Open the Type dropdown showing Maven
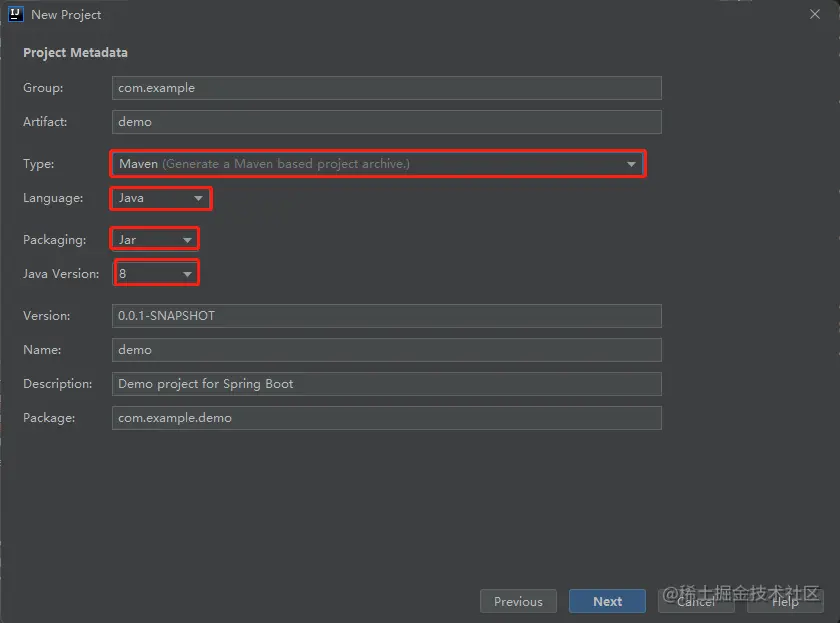This screenshot has height=623, width=840. click(378, 164)
